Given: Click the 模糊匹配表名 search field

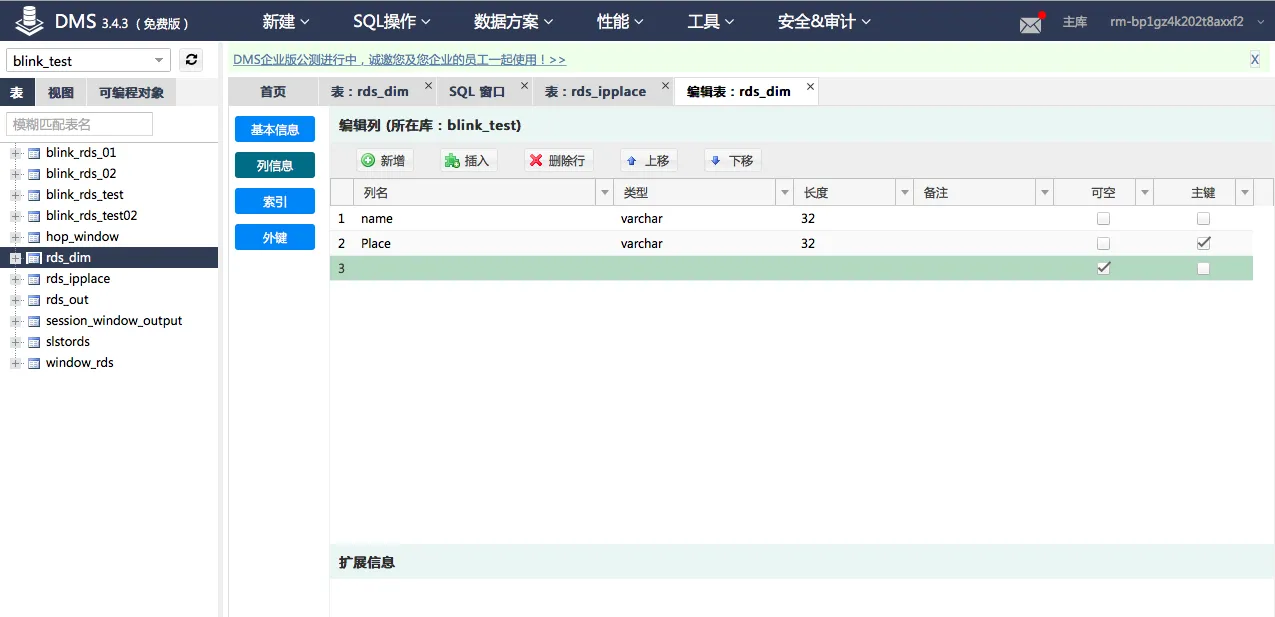Looking at the screenshot, I should point(79,124).
